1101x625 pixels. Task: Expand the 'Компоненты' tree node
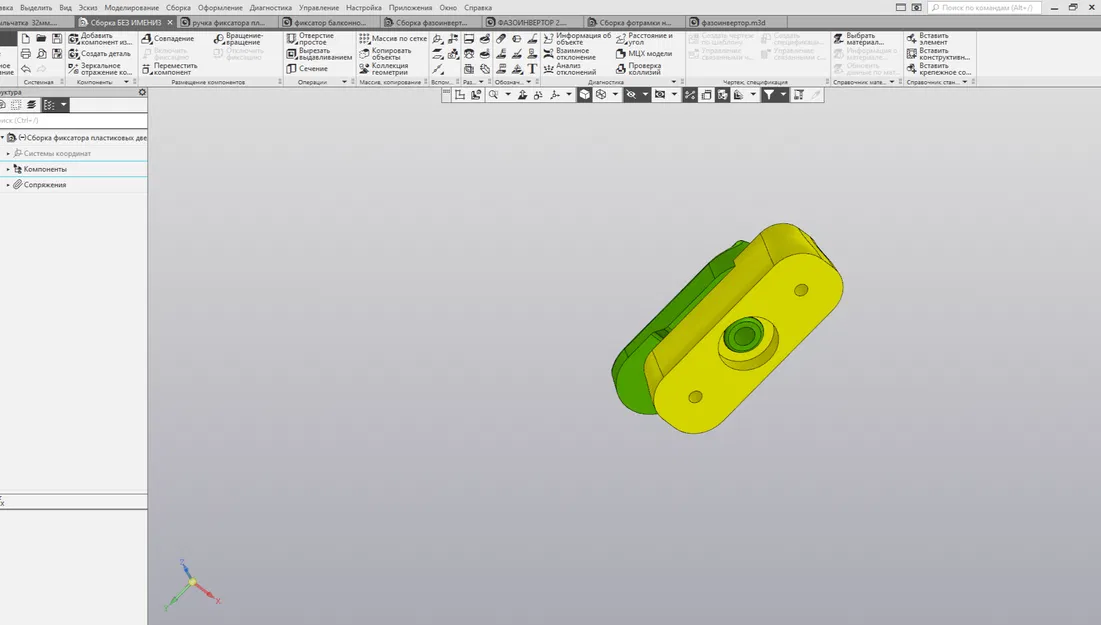point(8,169)
